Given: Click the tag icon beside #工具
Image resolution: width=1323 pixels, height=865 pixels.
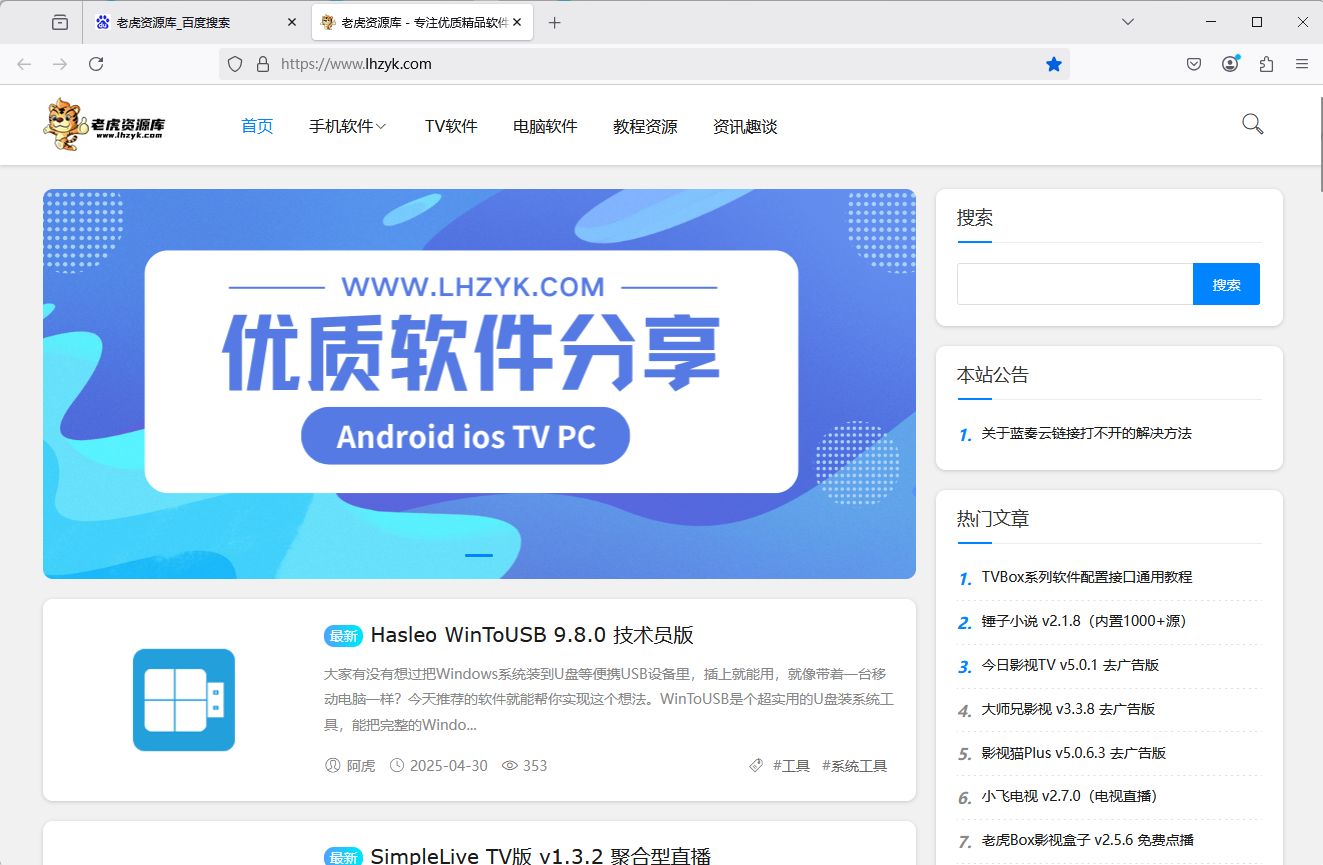Looking at the screenshot, I should pyautogui.click(x=756, y=766).
